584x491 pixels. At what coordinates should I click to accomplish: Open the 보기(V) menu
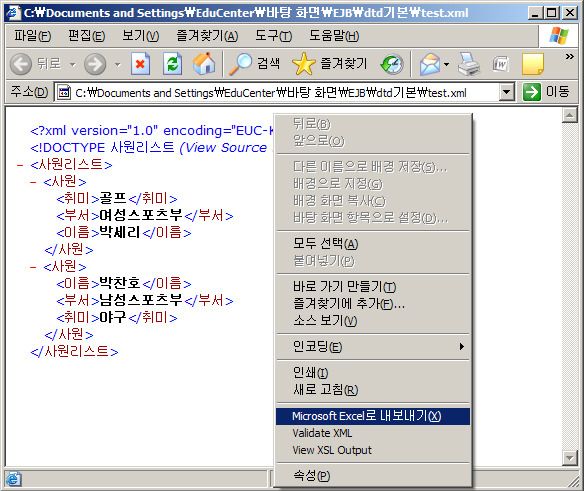[x=140, y=36]
